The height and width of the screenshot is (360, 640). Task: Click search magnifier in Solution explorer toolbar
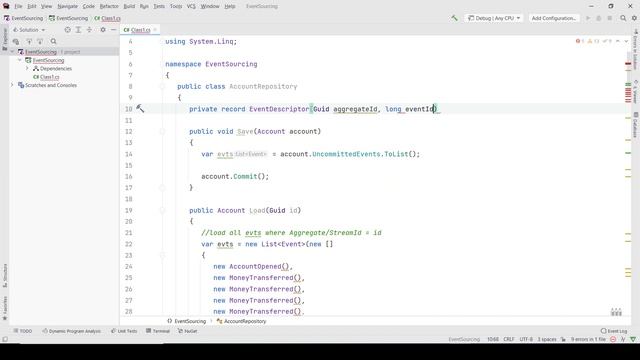53,41
